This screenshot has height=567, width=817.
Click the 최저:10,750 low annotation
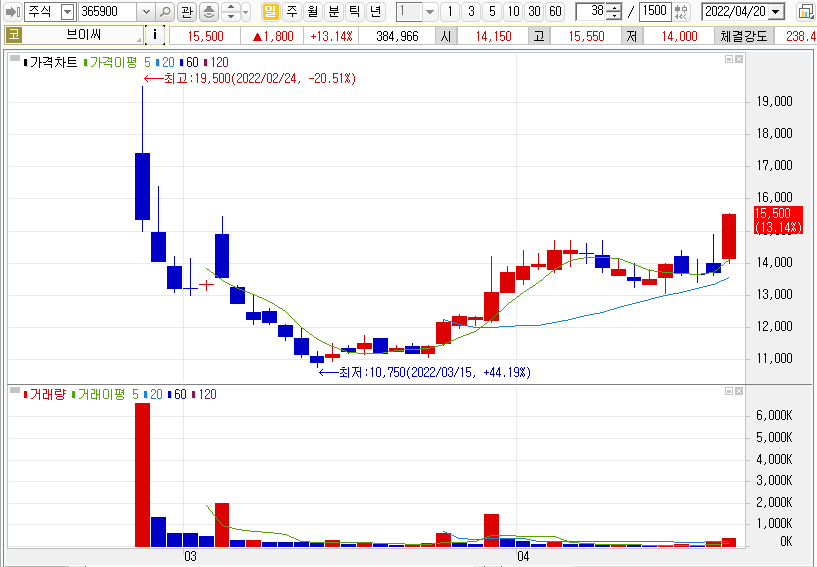click(x=425, y=373)
